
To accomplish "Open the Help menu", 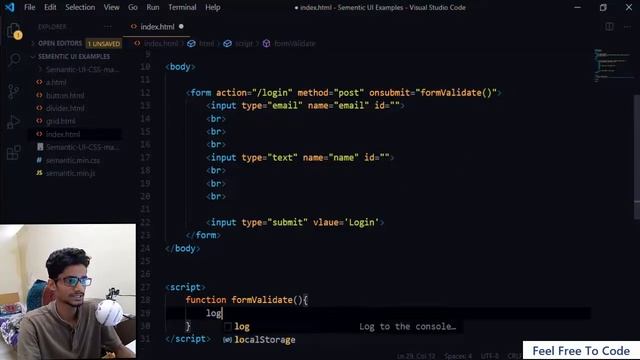I will pyautogui.click(x=213, y=7).
